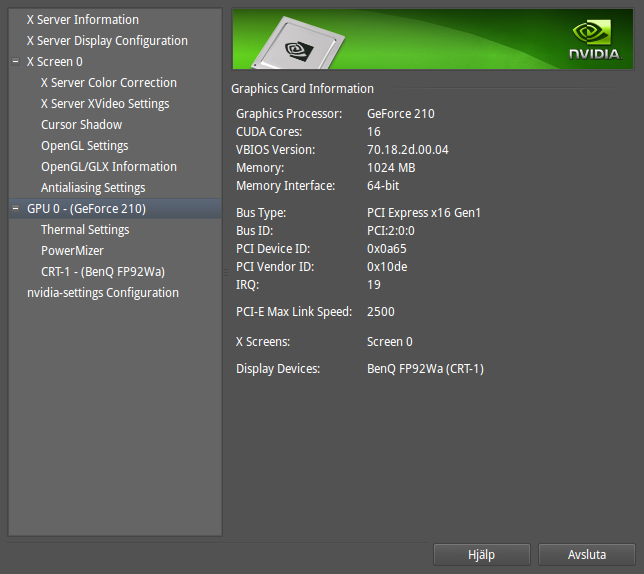Open X Server XVideo Settings
This screenshot has width=644, height=574.
point(105,103)
